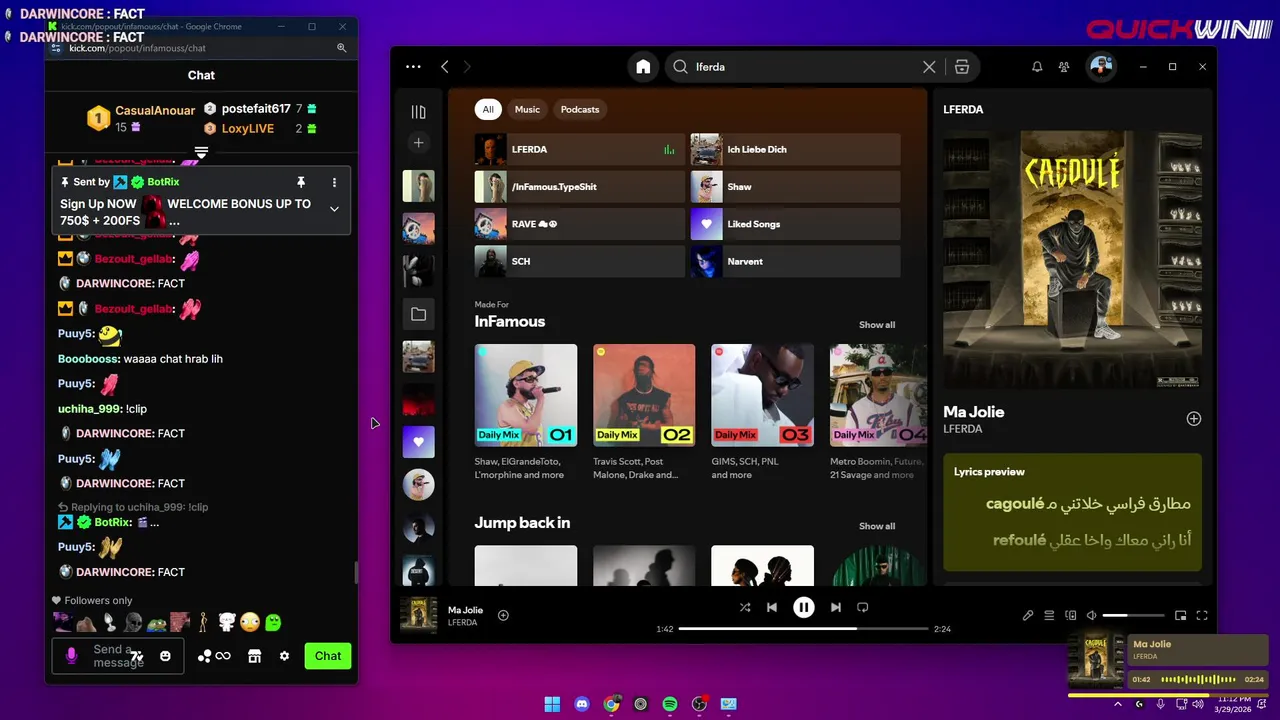Viewport: 1280px width, 720px height.
Task: Open the Liked Songs shortcut tile
Action: click(796, 224)
